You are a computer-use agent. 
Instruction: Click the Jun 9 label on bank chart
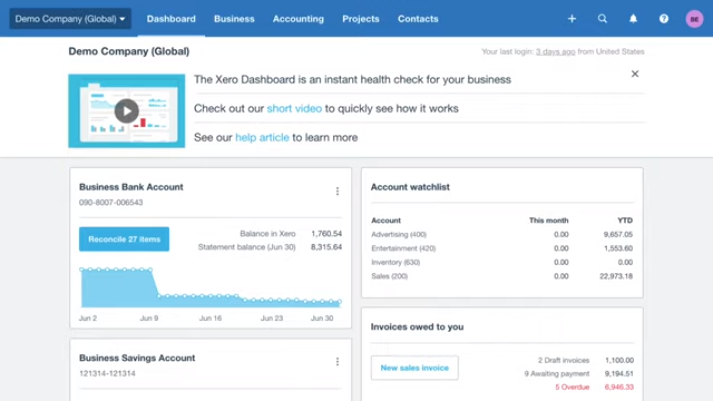(x=149, y=318)
